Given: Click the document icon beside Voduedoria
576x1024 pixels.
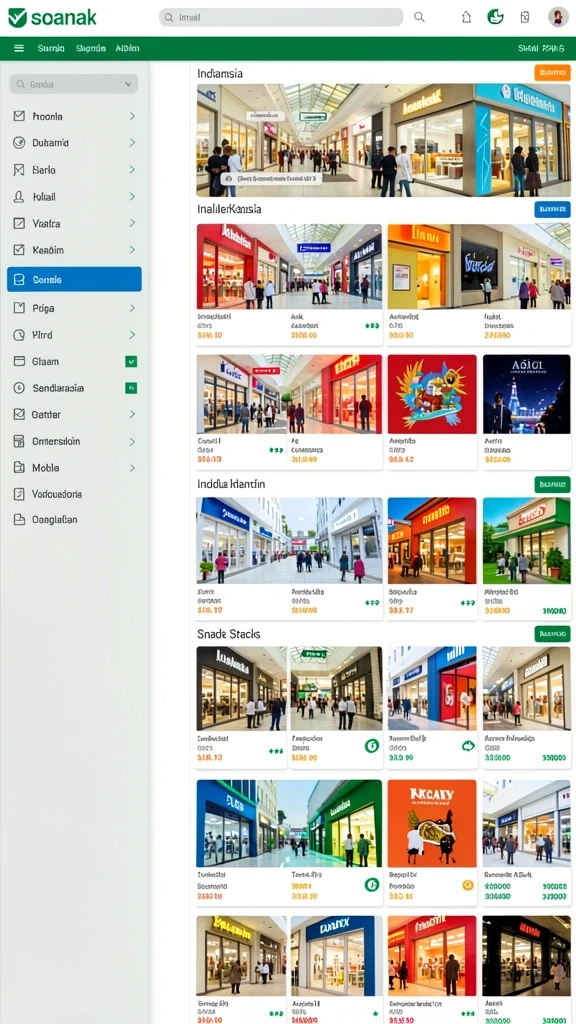Looking at the screenshot, I should click(19, 494).
